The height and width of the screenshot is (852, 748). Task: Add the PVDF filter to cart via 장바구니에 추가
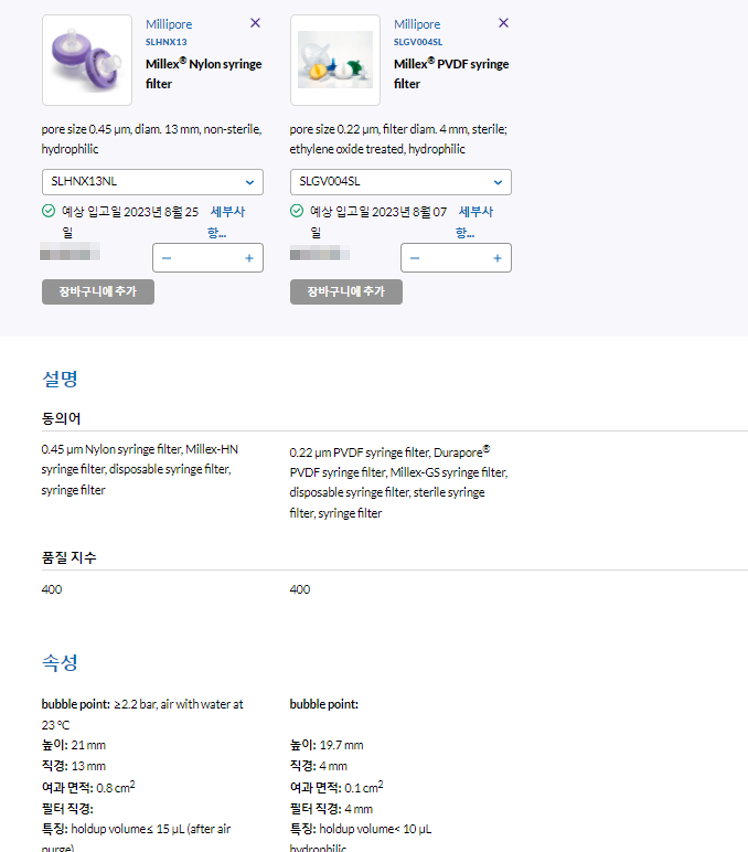pyautogui.click(x=344, y=292)
